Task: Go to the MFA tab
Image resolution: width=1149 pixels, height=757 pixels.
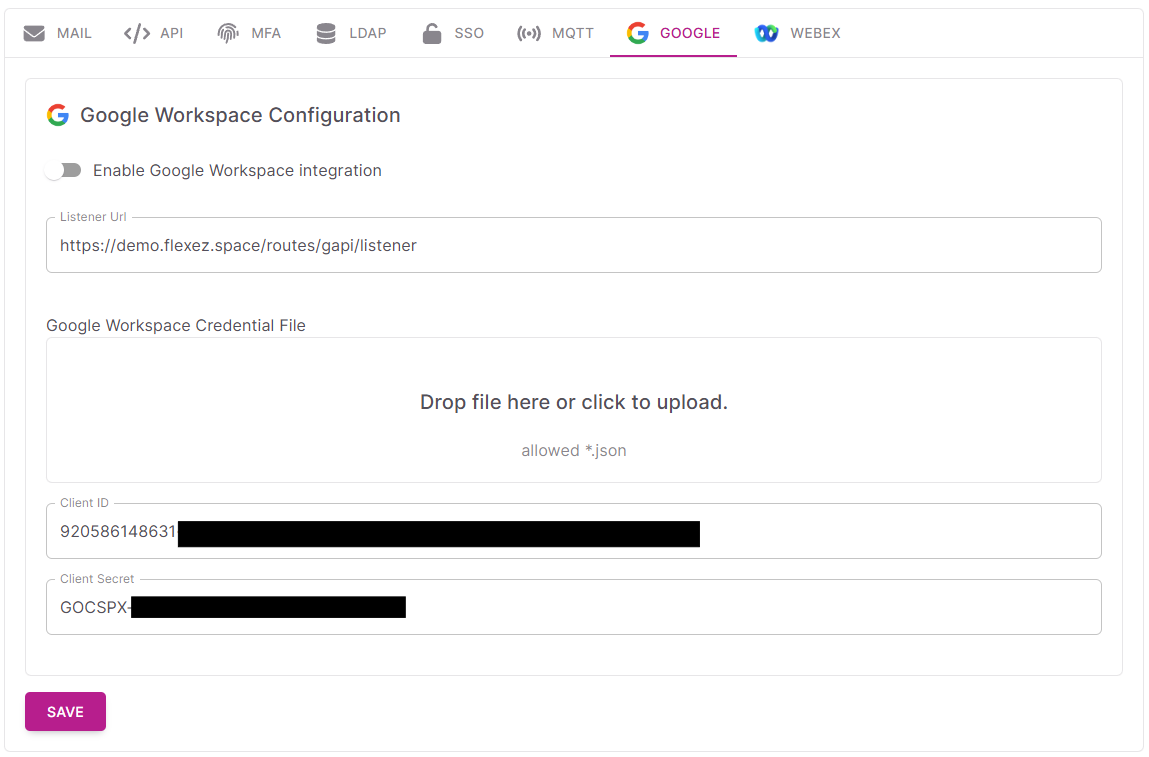Action: pos(249,34)
